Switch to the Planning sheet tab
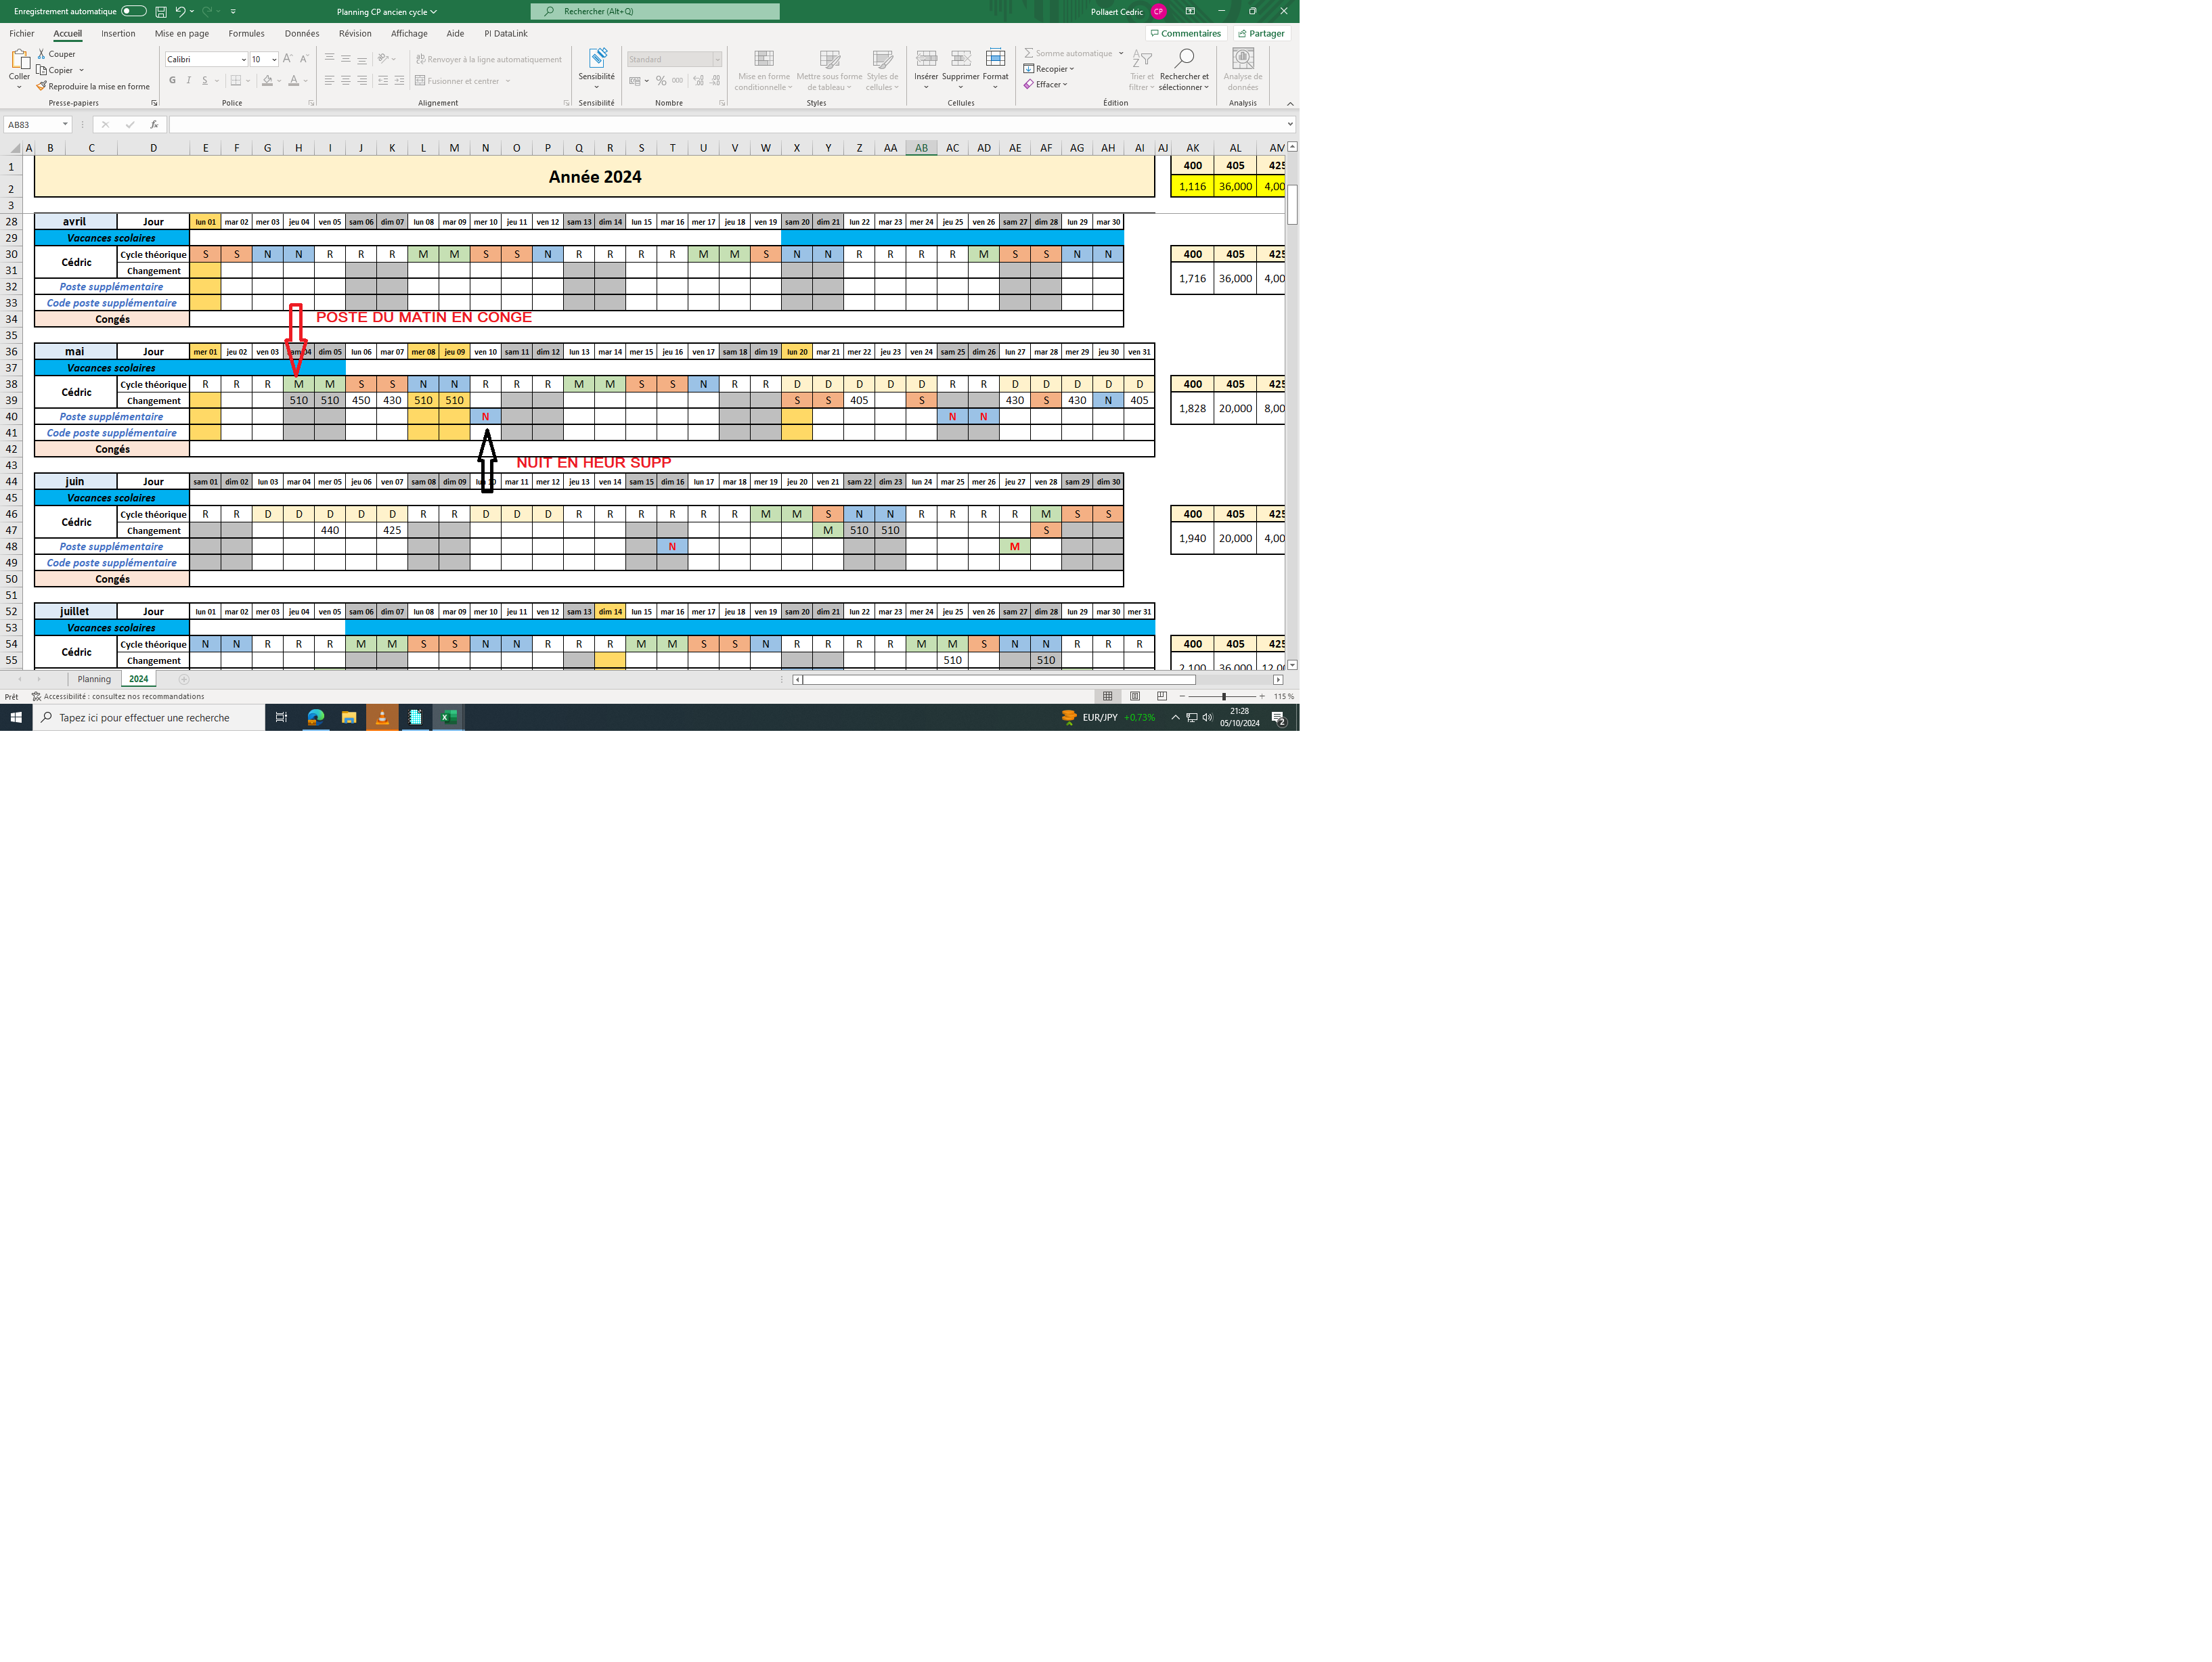 point(94,679)
